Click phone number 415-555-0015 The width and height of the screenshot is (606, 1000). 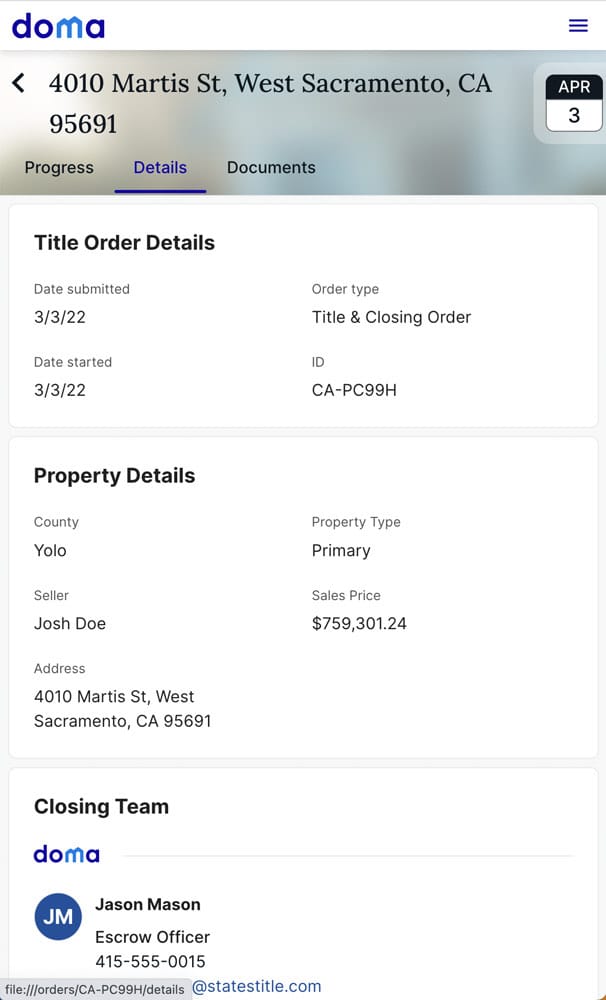[x=150, y=962]
